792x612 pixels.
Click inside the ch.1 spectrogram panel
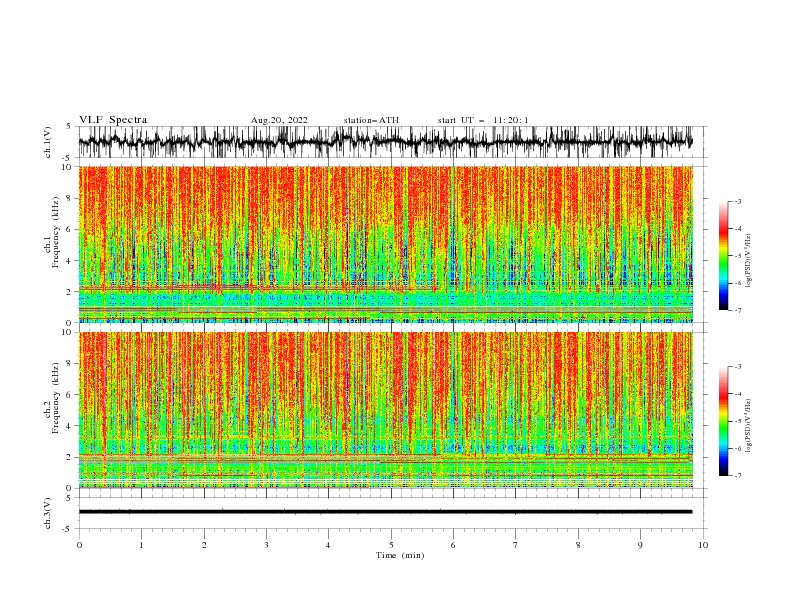click(385, 244)
